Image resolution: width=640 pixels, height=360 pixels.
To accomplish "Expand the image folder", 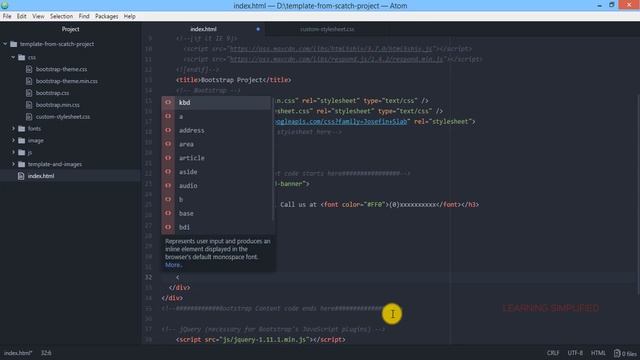I will click(13, 140).
